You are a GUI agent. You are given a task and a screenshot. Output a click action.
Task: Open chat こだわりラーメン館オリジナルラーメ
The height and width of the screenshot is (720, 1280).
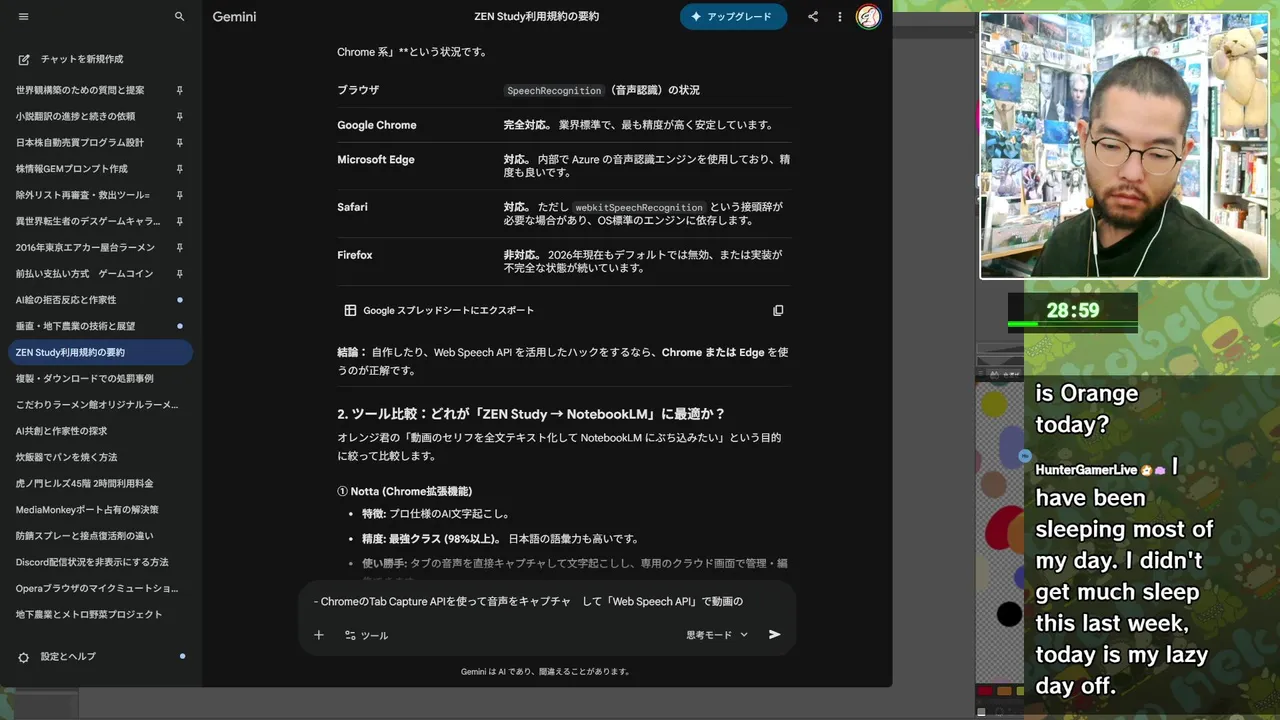(x=97, y=405)
